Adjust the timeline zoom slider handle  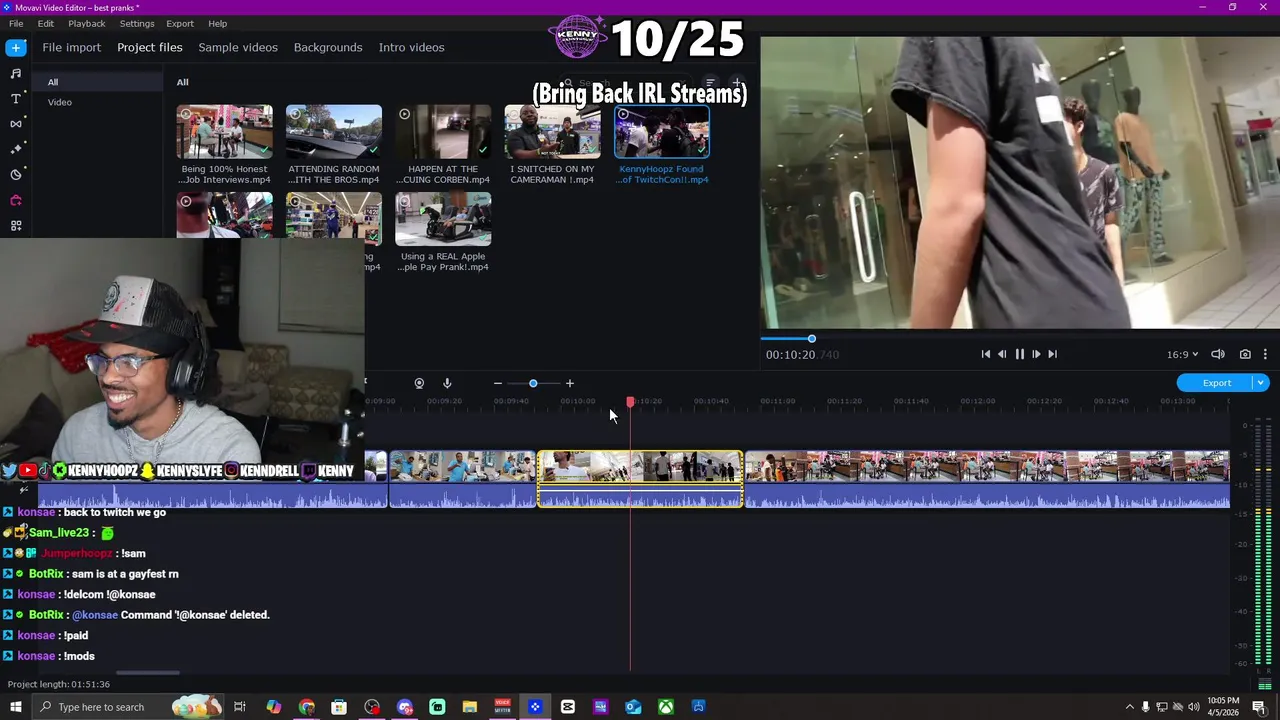[x=533, y=383]
